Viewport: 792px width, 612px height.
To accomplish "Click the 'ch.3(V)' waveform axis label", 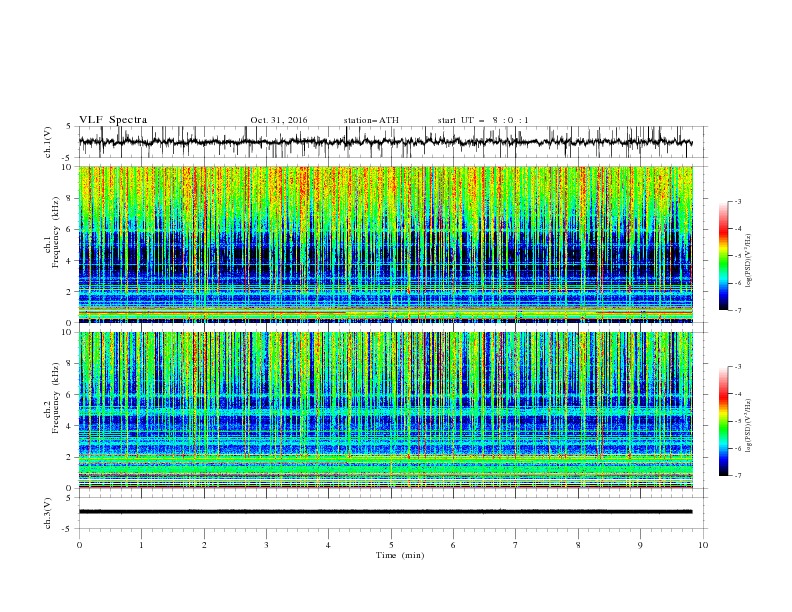I will [48, 513].
